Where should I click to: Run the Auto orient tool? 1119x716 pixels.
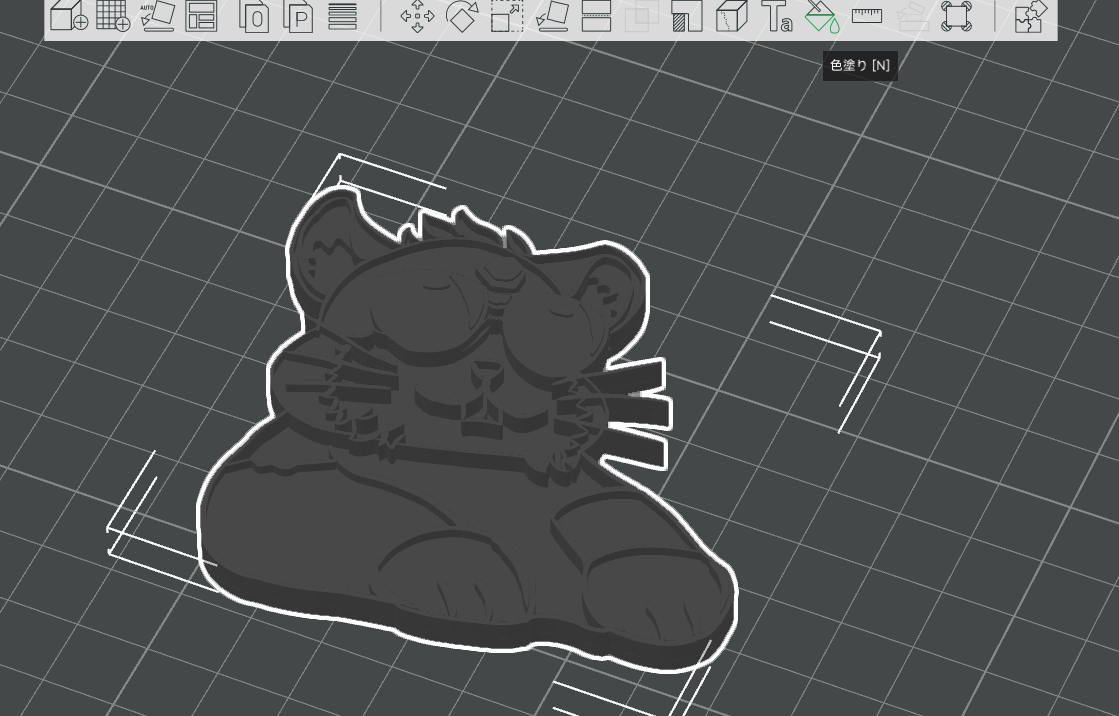pos(158,16)
